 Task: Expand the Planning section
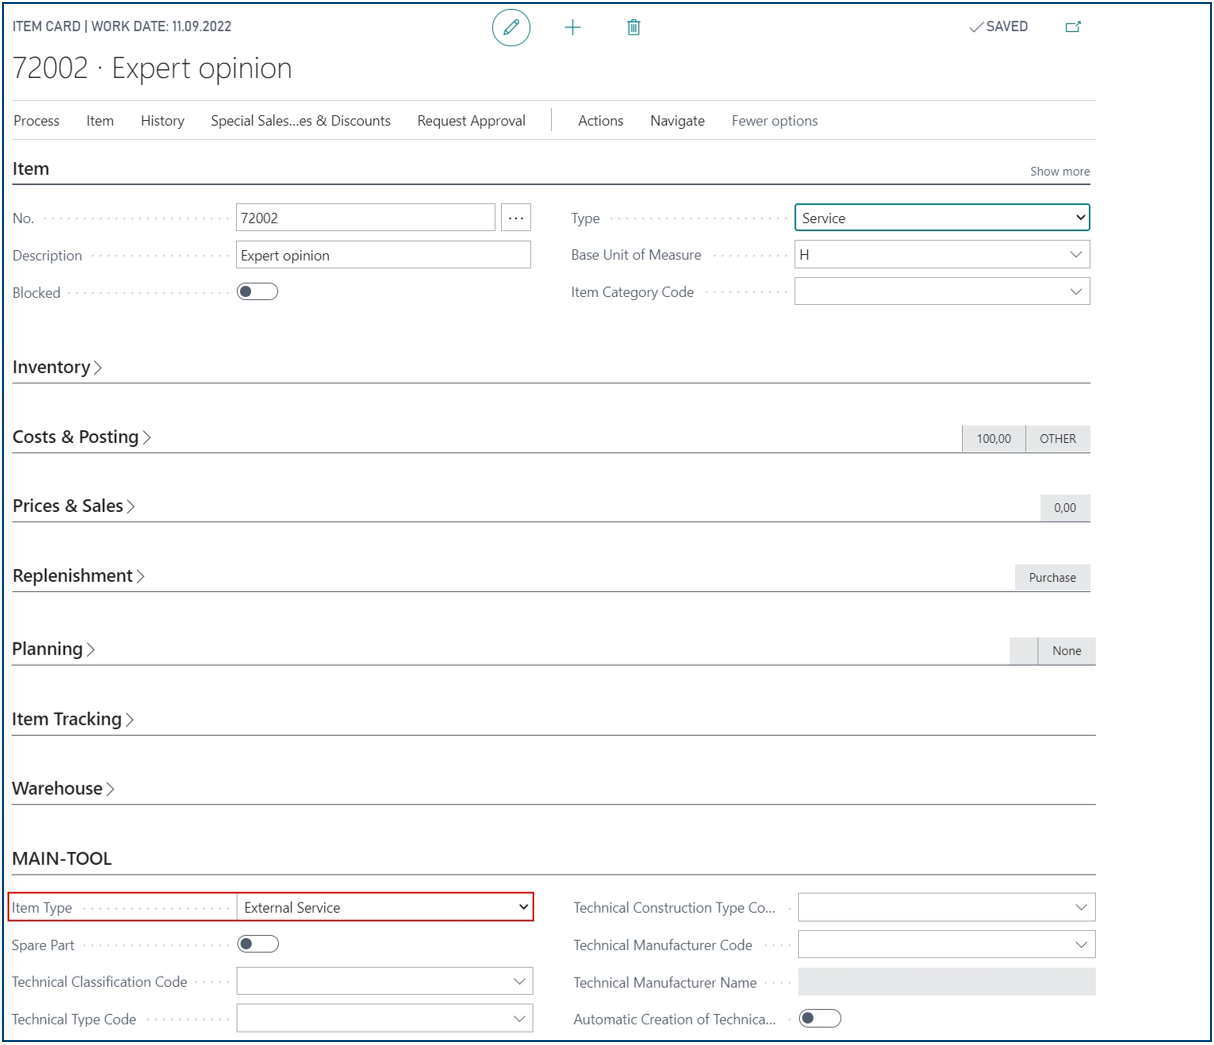53,649
